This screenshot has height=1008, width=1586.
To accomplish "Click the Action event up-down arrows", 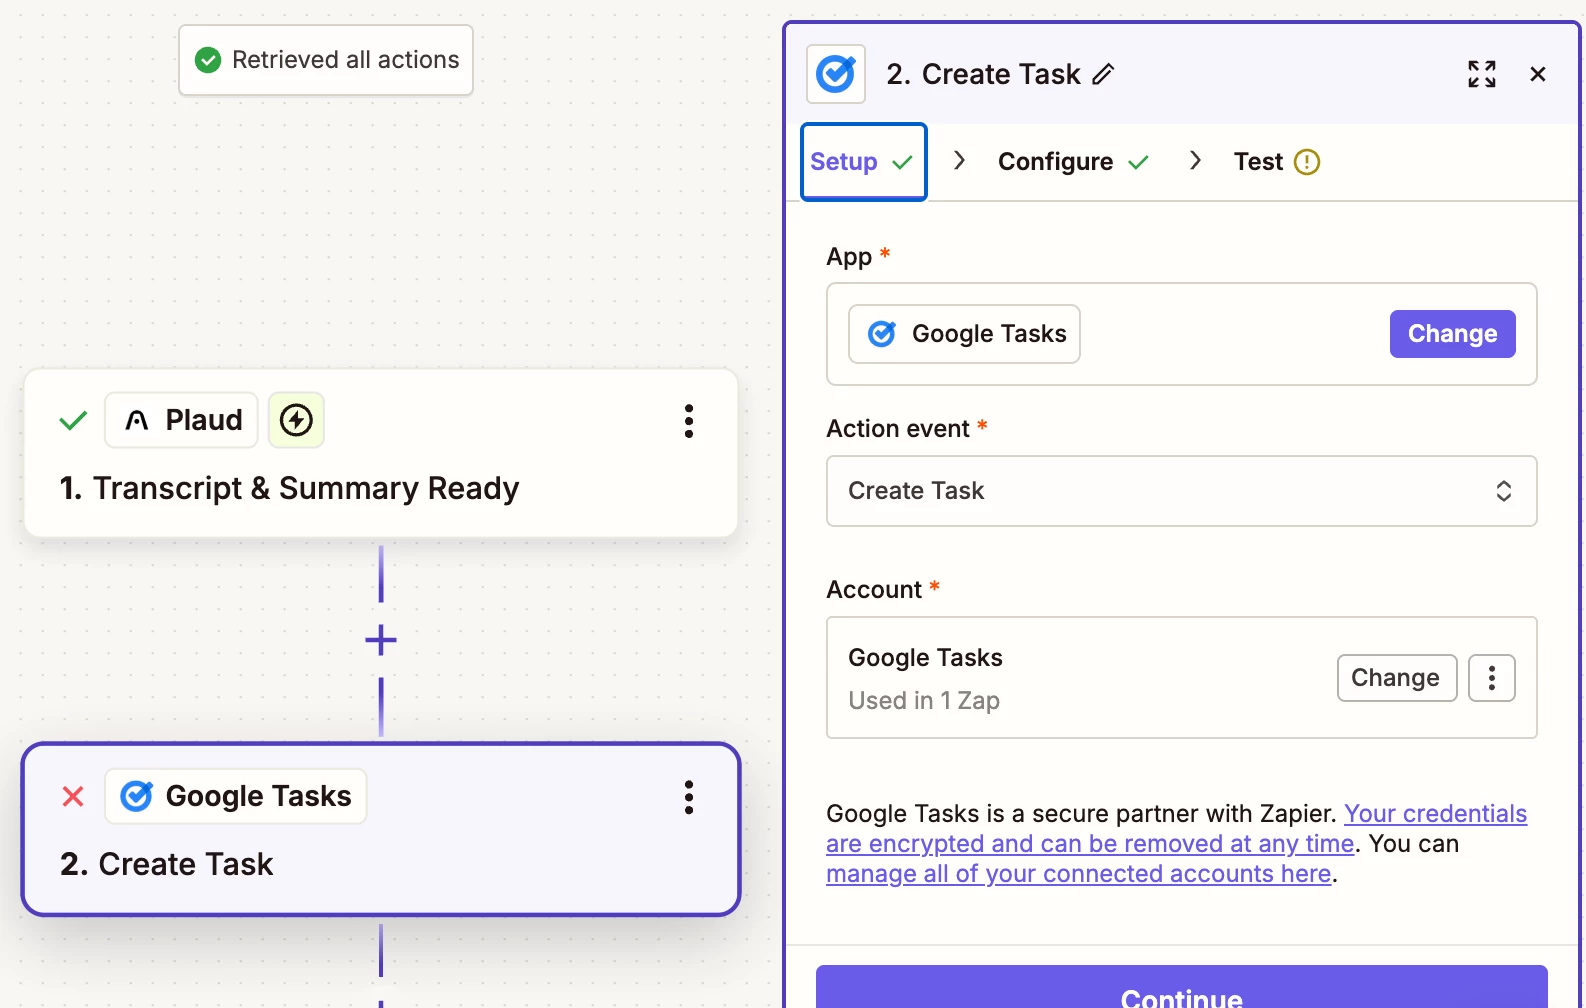I will pos(1503,491).
